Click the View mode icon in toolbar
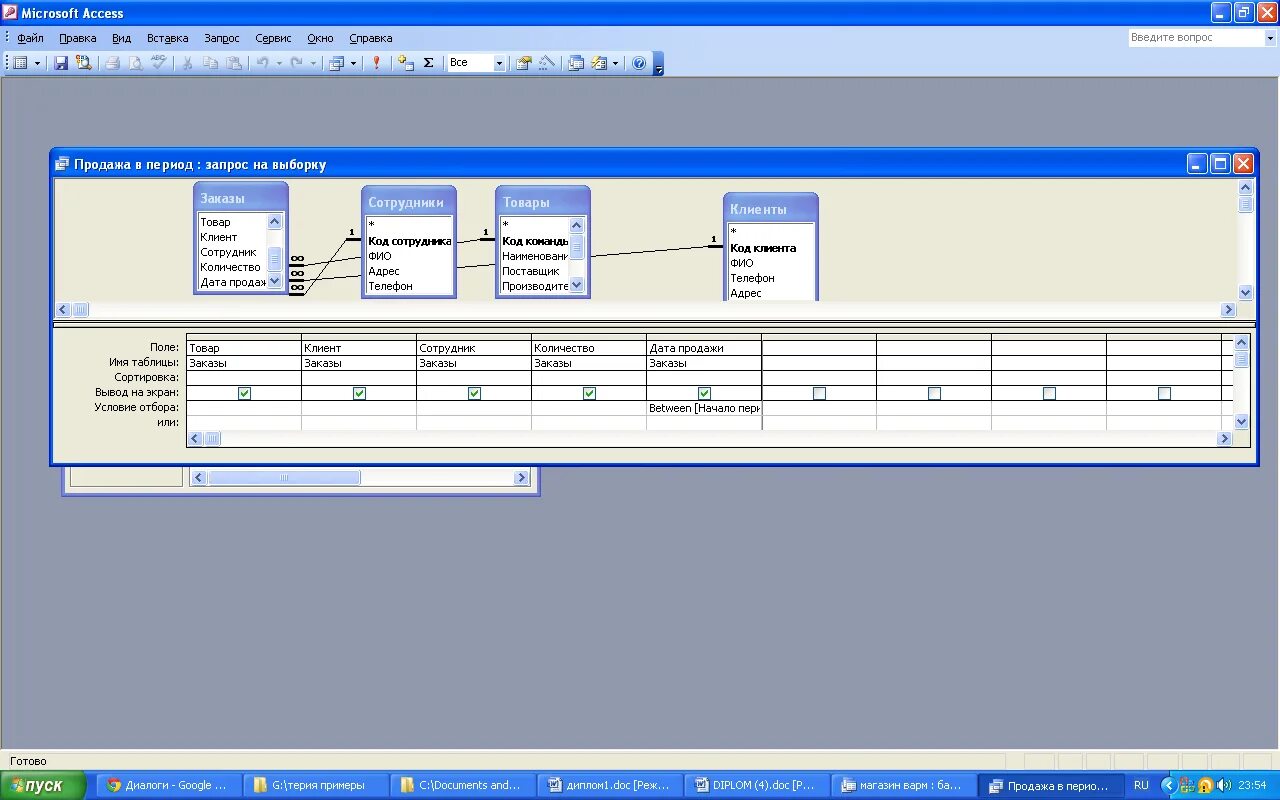 (19, 63)
